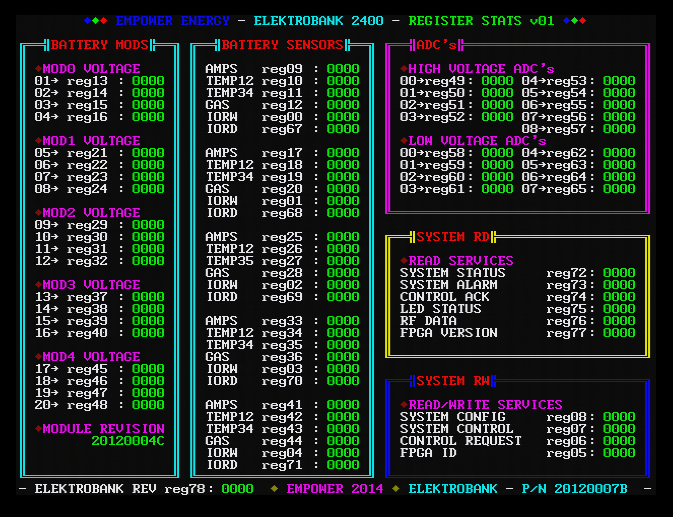
Task: Select the MOD0 VOLTAGE heading
Action: coord(91,69)
